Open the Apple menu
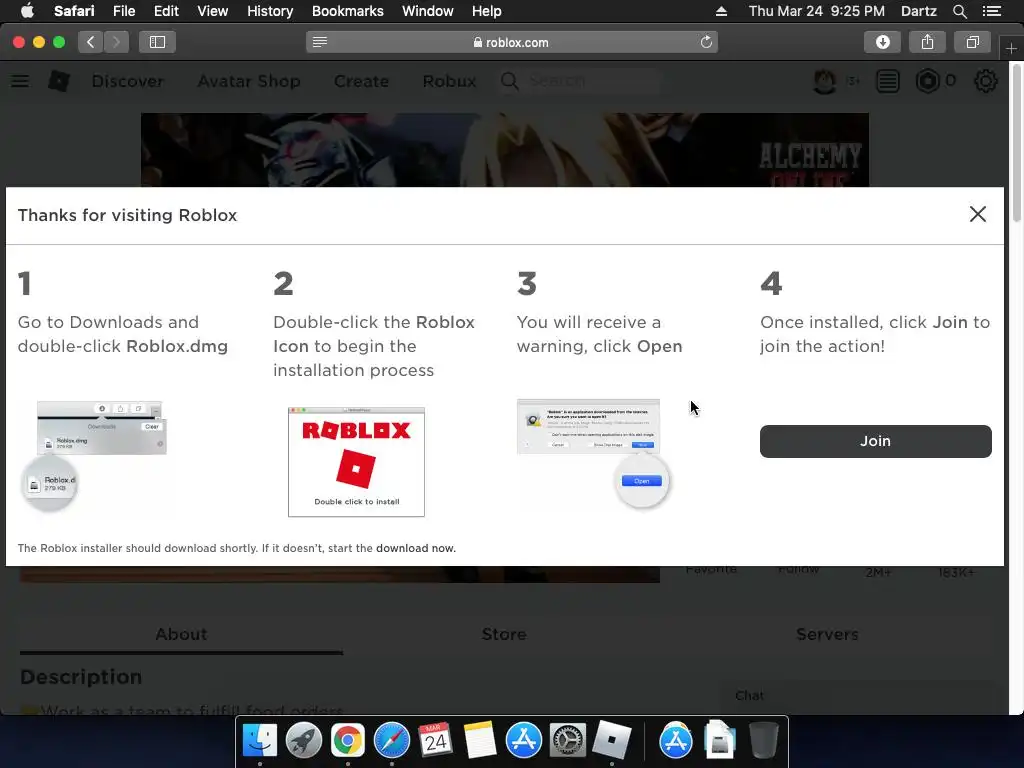Image resolution: width=1024 pixels, height=768 pixels. tap(27, 11)
